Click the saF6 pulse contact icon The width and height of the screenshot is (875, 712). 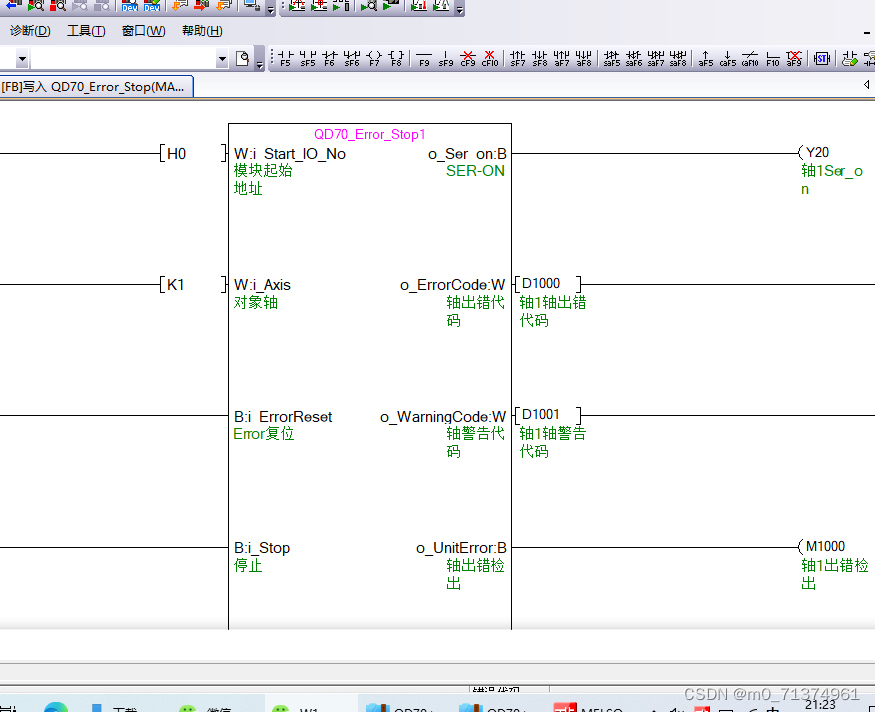(634, 58)
